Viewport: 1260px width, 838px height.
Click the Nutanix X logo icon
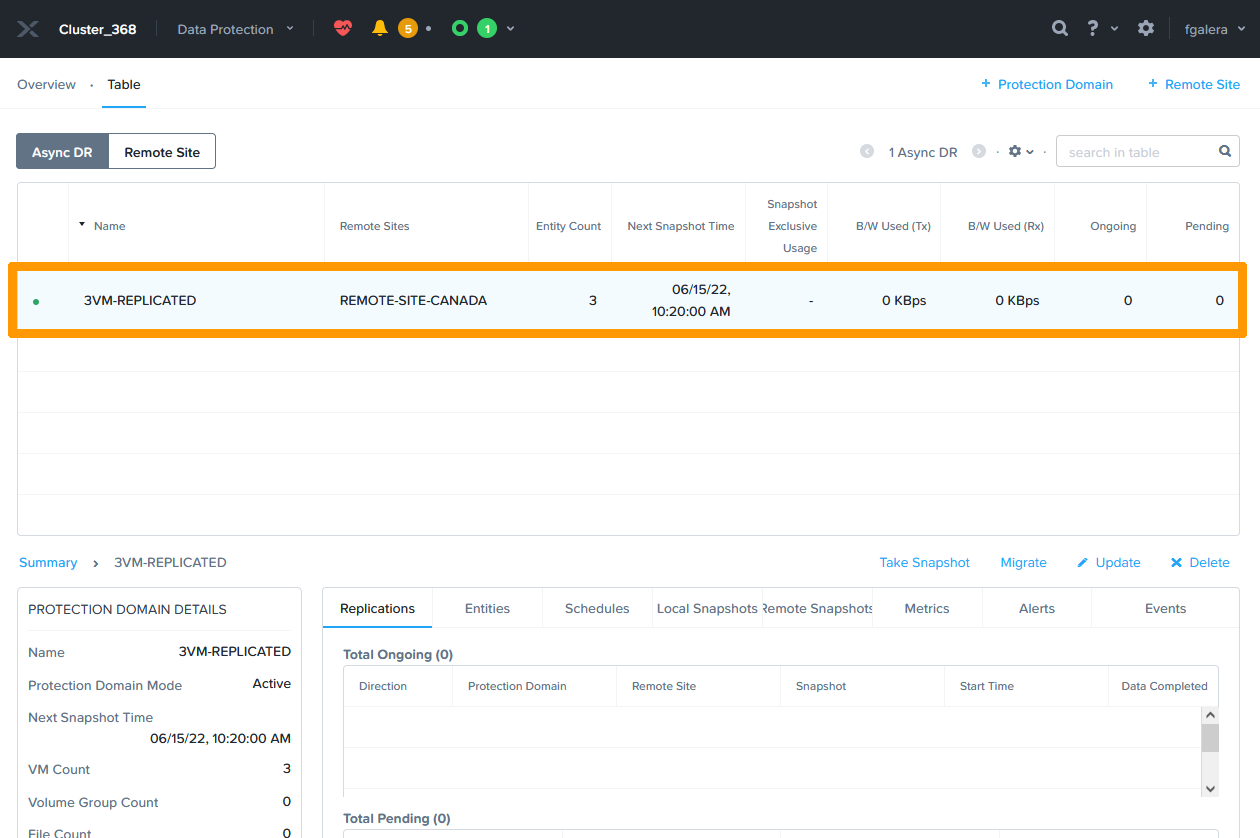(x=28, y=29)
